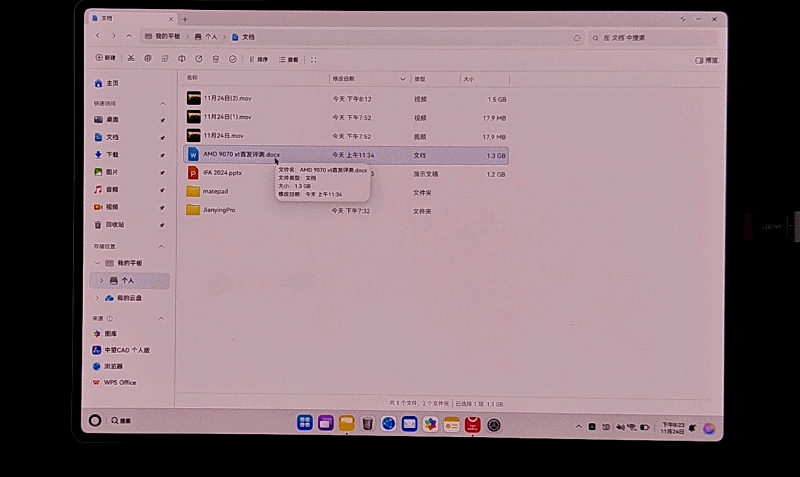Open the 查看 (View) options menu

[x=289, y=59]
